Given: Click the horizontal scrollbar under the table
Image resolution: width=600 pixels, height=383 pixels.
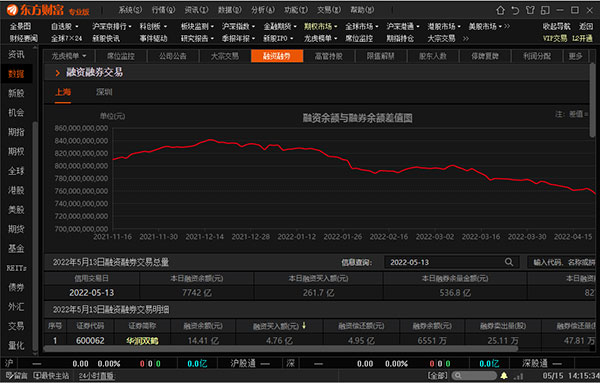Looking at the screenshot, I should (x=281, y=349).
